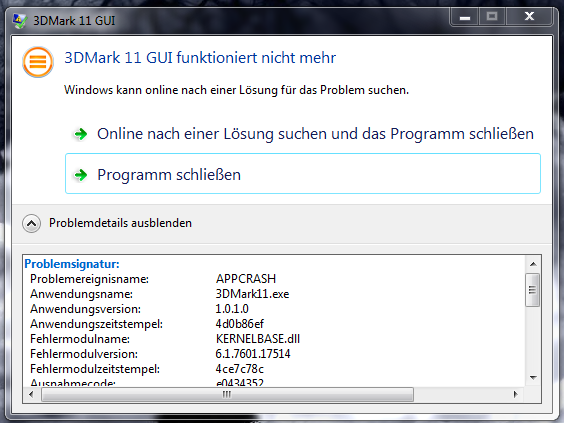The height and width of the screenshot is (423, 564).
Task: Click the KERNELBASE.dll value
Action: point(258,339)
